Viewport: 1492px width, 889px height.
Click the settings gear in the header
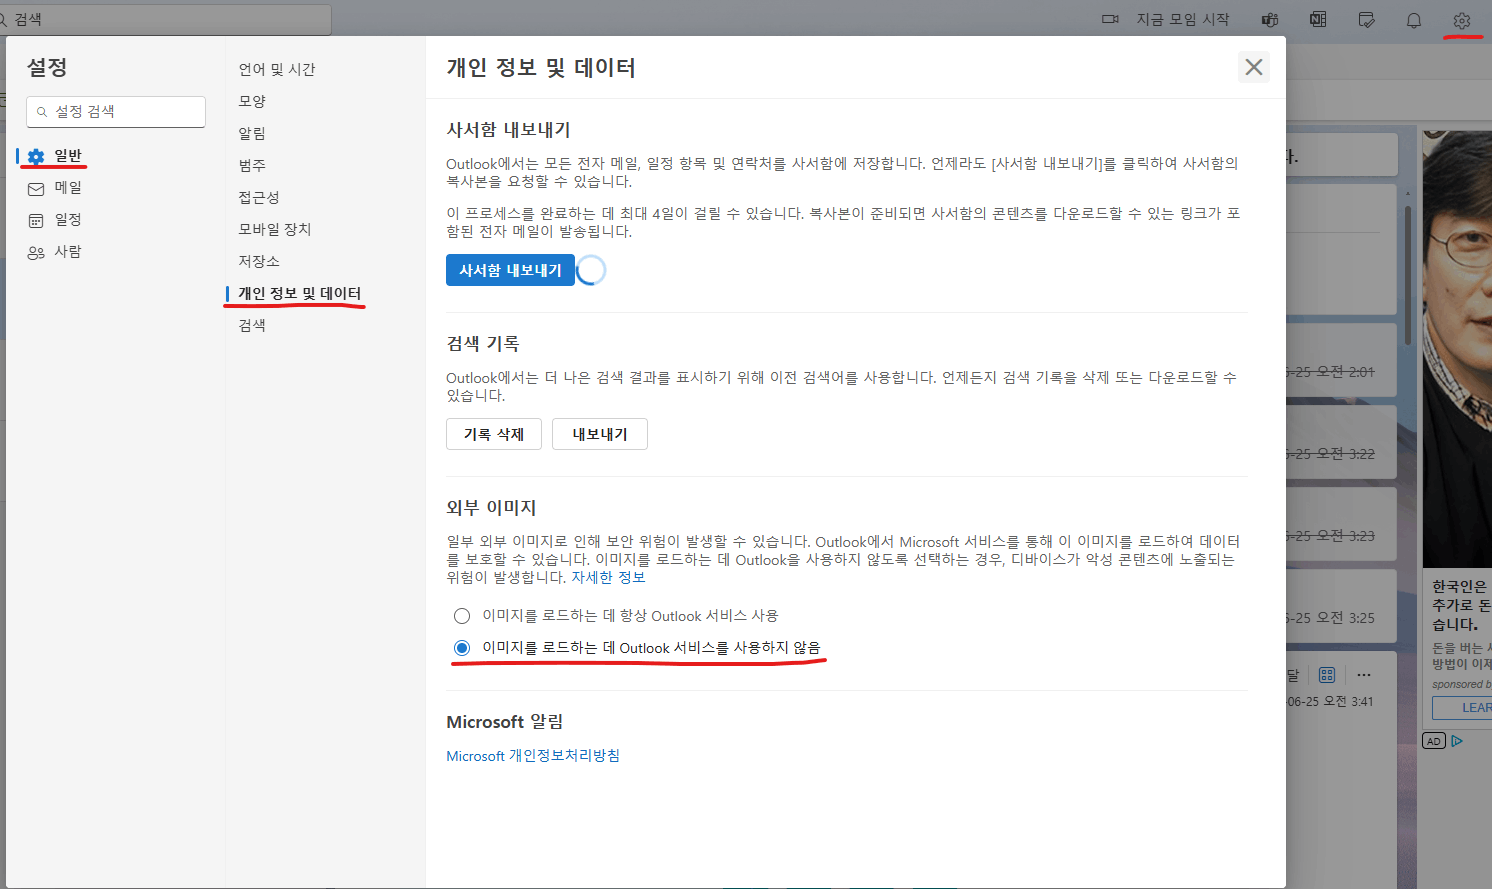tap(1462, 20)
